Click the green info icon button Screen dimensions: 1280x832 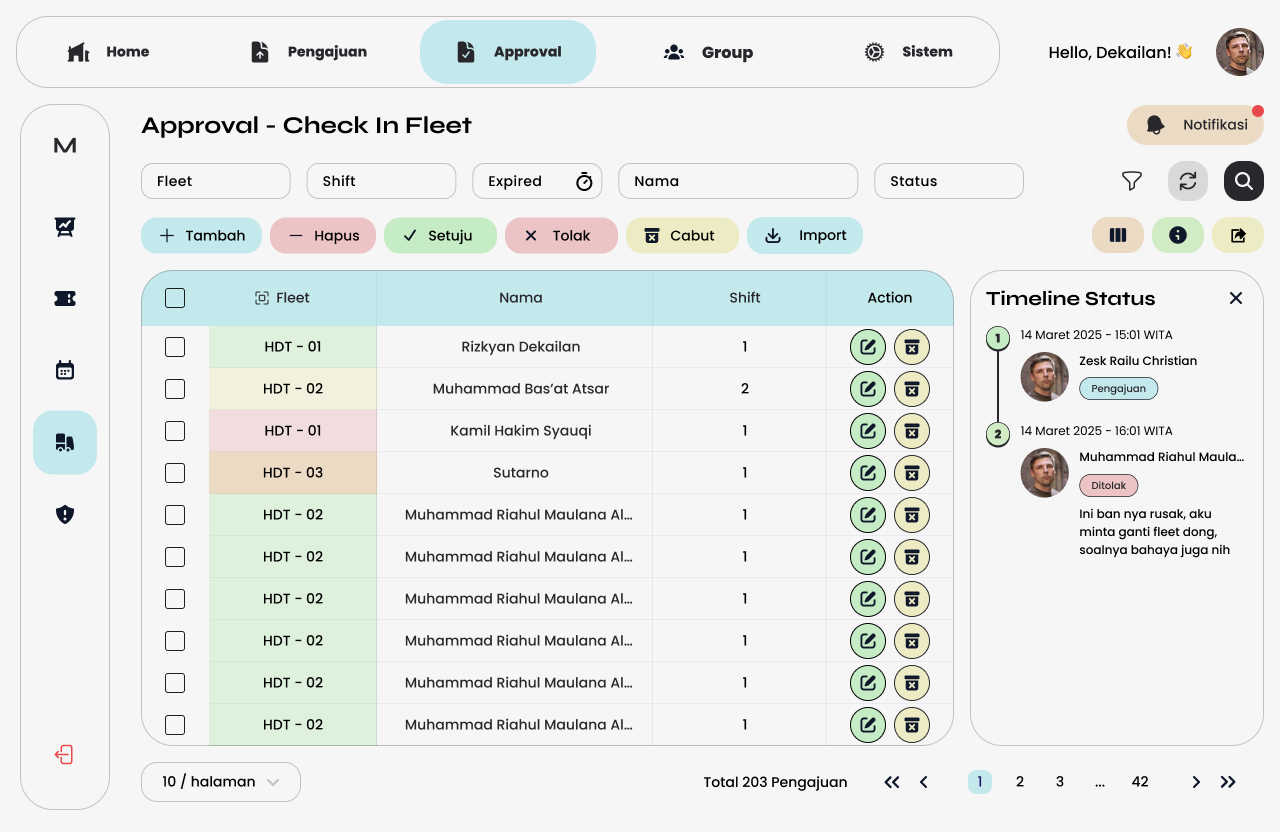(1177, 235)
